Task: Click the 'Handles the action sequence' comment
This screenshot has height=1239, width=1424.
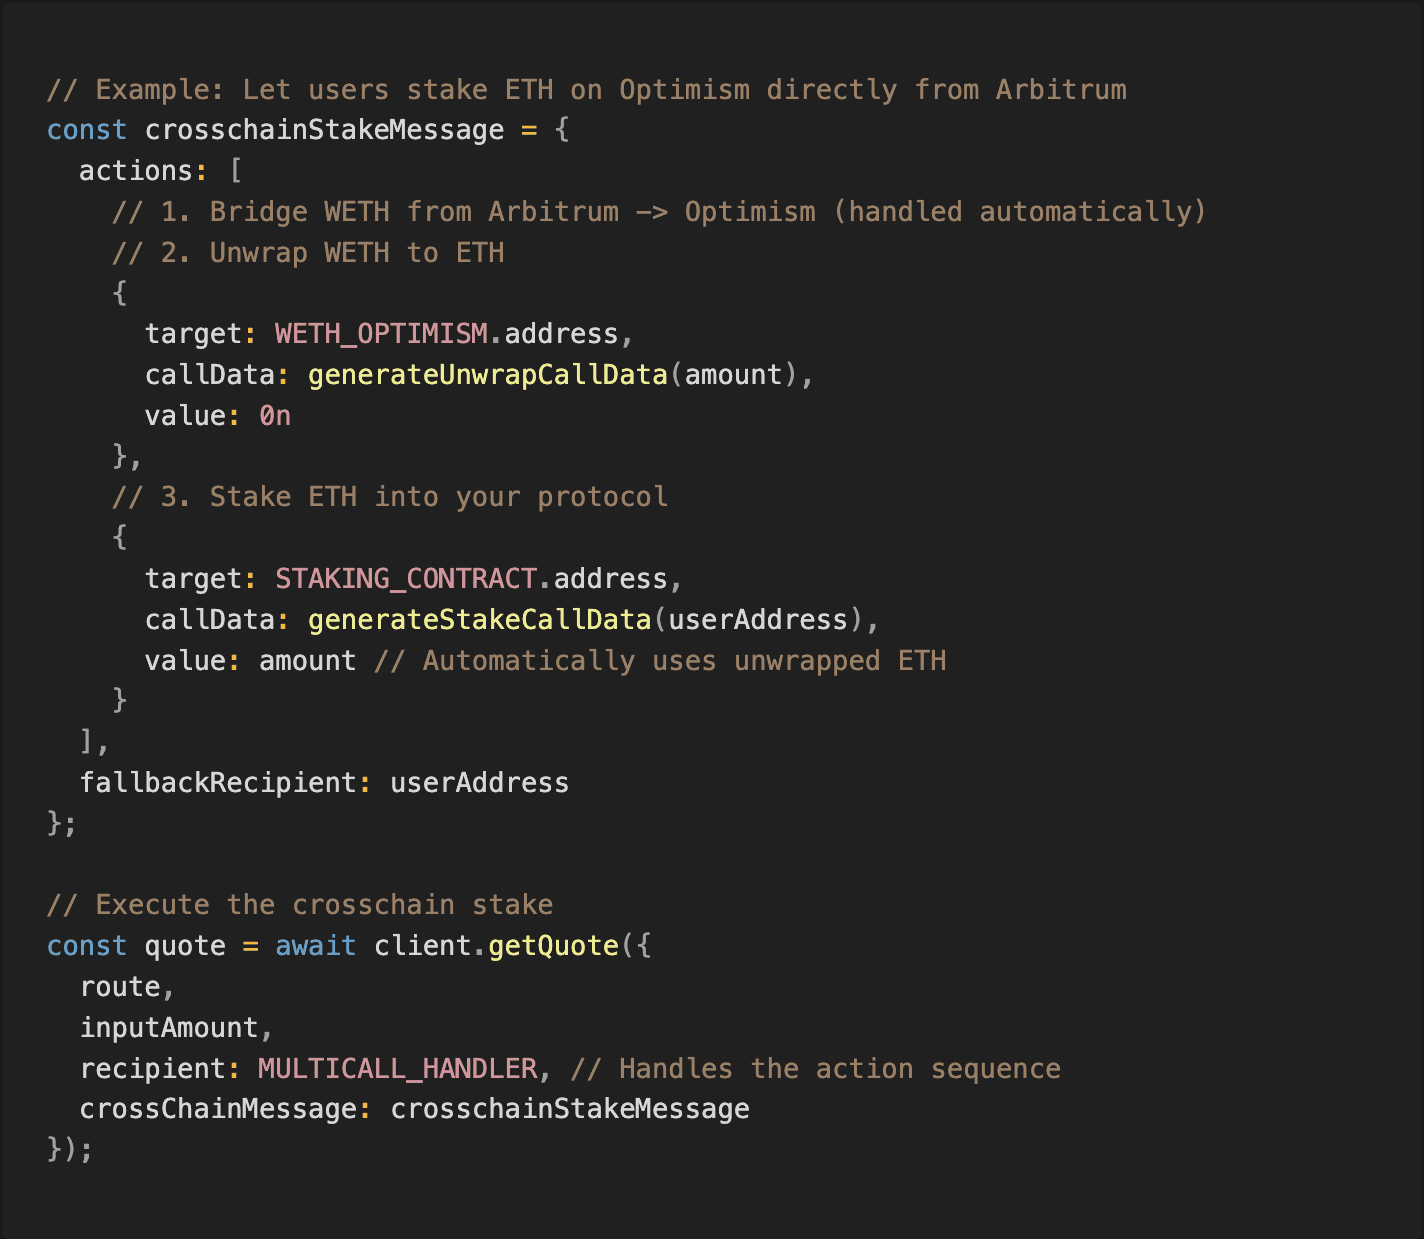Action: (815, 1069)
